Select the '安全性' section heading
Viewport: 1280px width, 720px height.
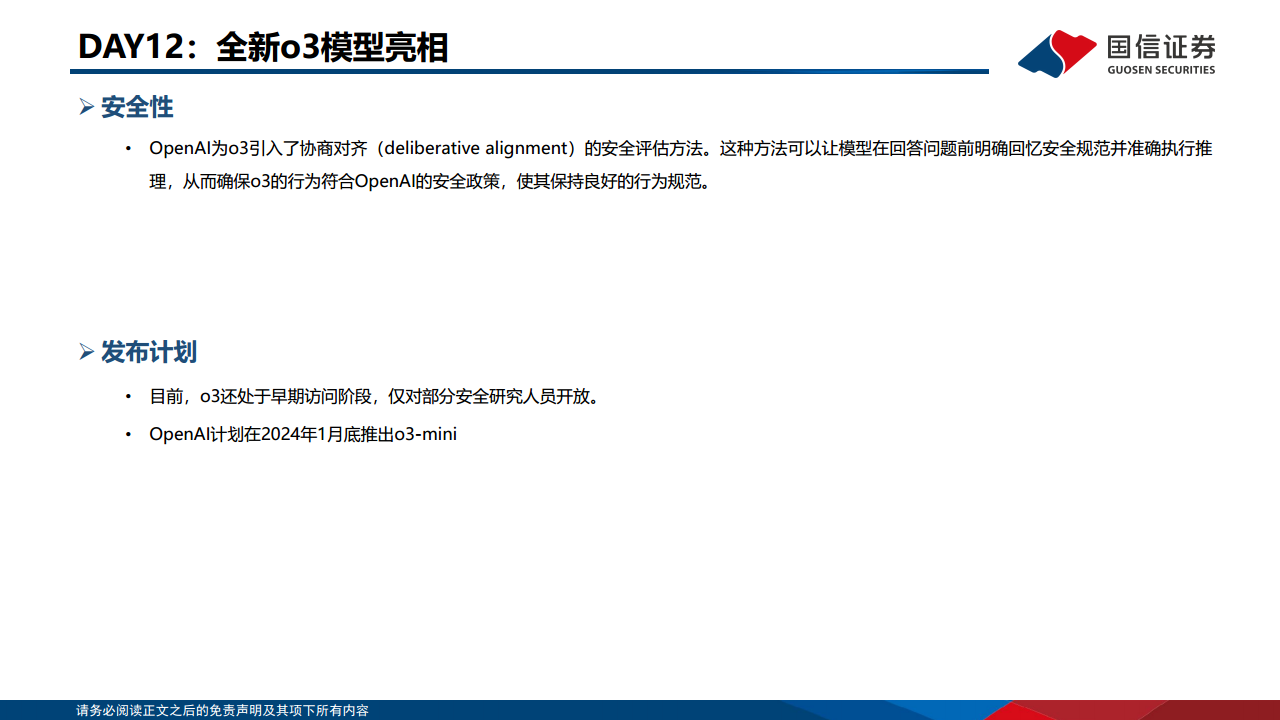point(137,107)
